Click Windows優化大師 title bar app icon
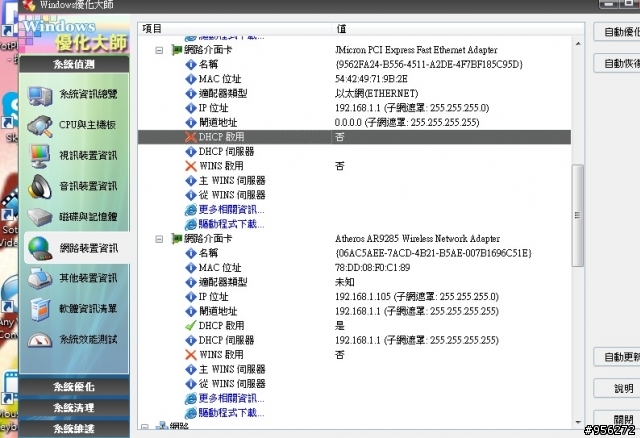The width and height of the screenshot is (640, 438). point(29,5)
